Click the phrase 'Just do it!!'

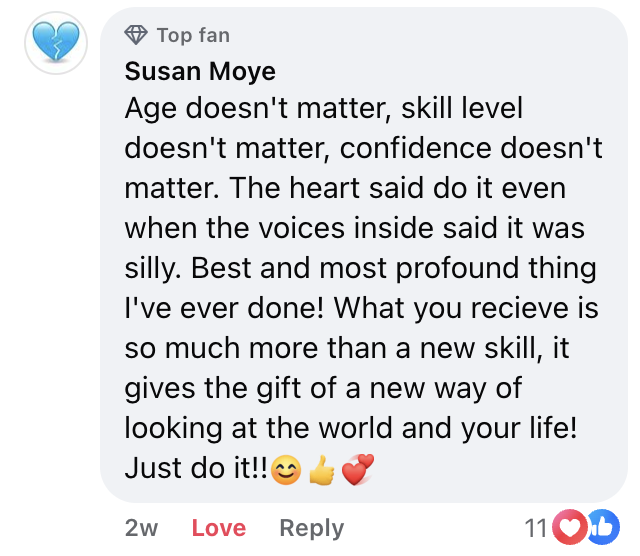pos(196,468)
